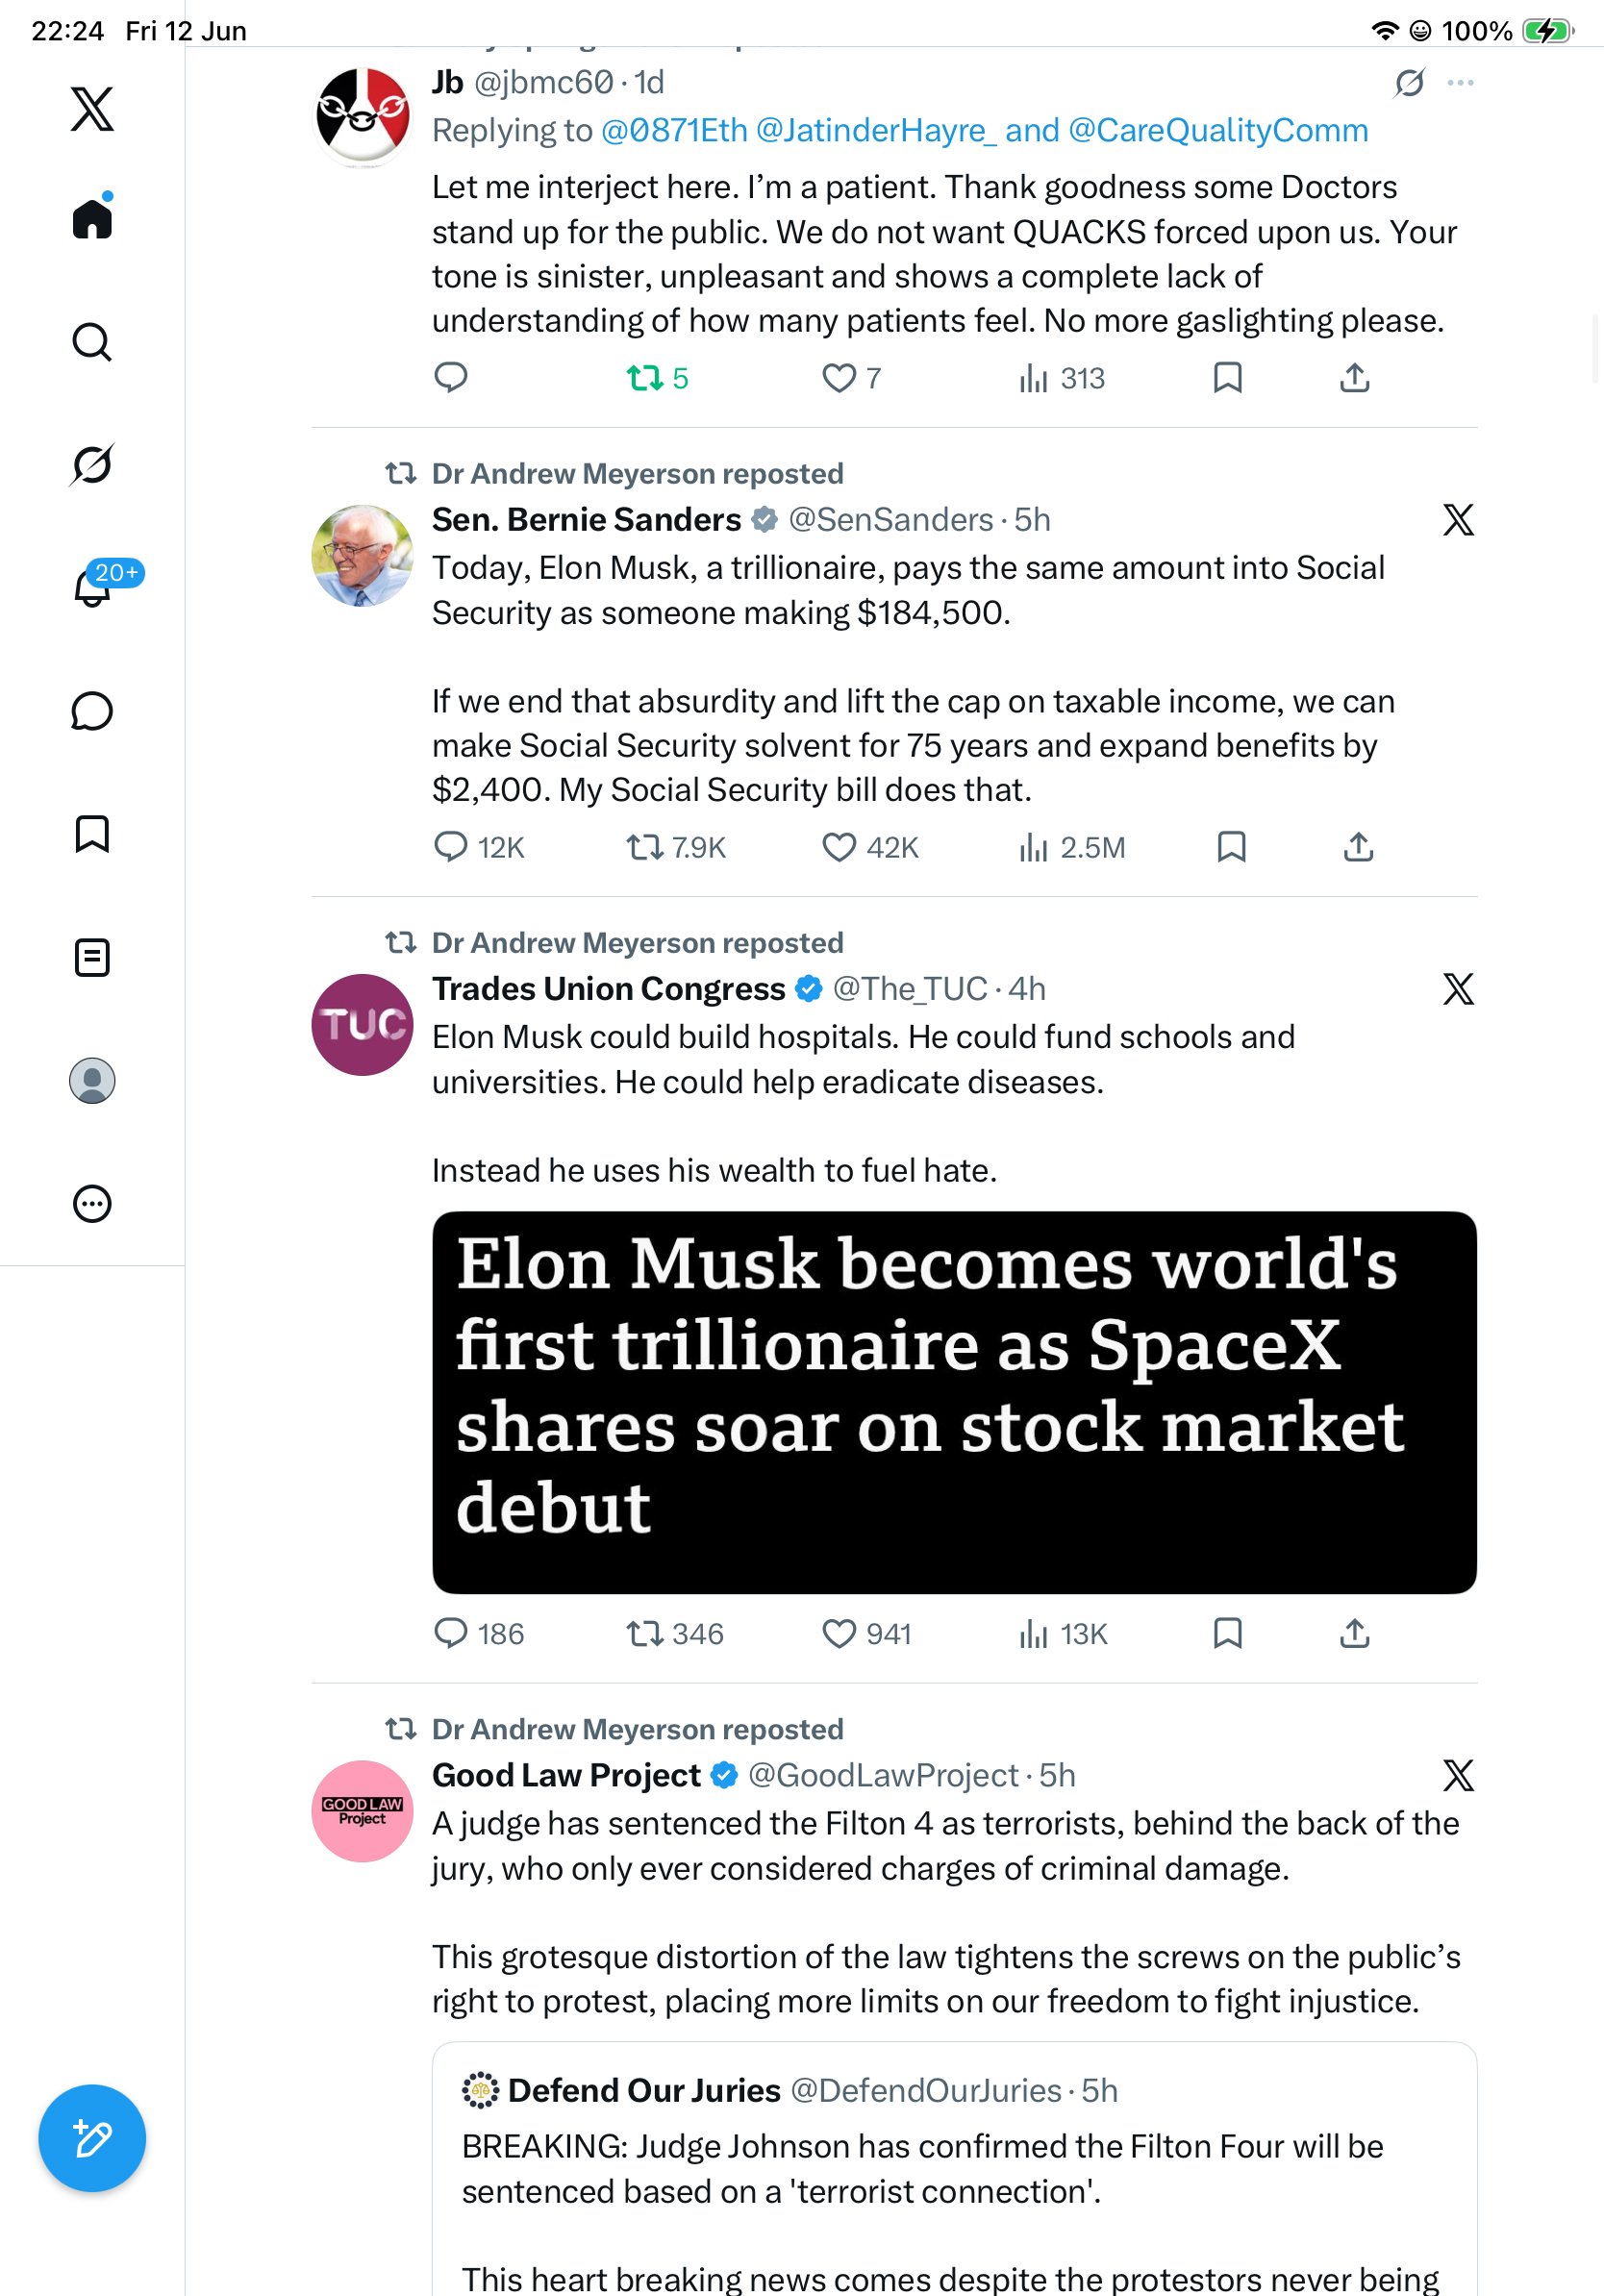Image resolution: width=1604 pixels, height=2296 pixels.
Task: Bookmark the Trades Union Congress post
Action: click(1227, 1633)
